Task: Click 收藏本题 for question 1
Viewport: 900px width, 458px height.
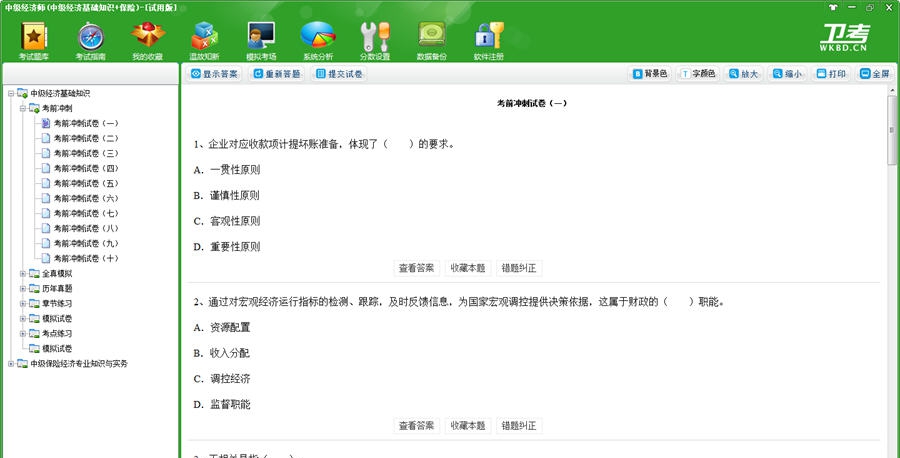Action: pyautogui.click(x=468, y=268)
